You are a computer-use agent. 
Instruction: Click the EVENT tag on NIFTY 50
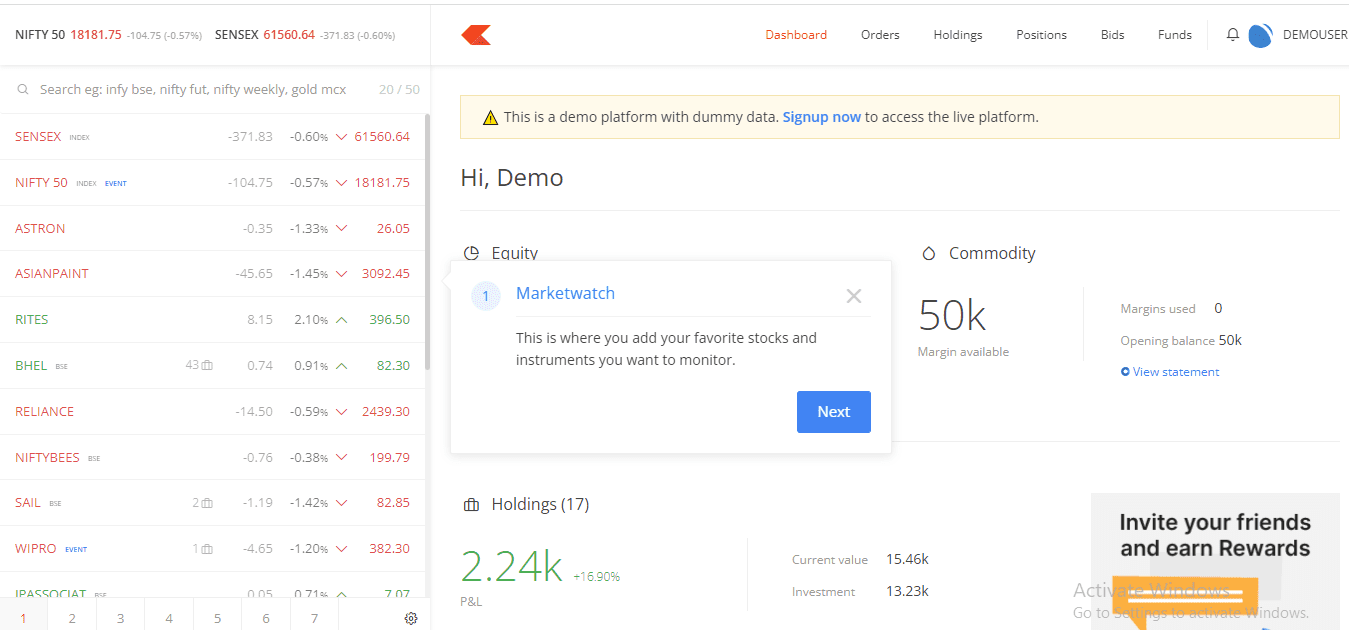(x=116, y=184)
